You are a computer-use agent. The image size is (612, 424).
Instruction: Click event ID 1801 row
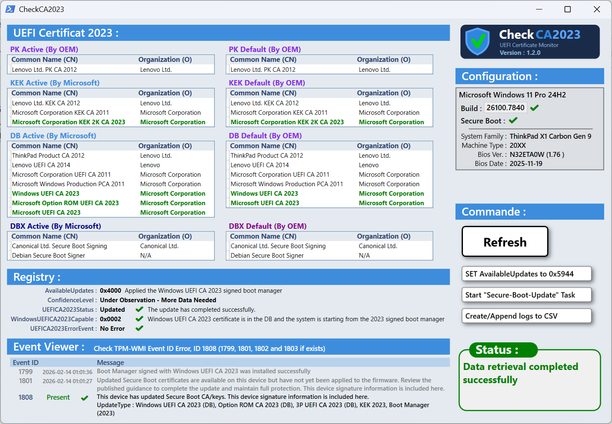pos(230,384)
